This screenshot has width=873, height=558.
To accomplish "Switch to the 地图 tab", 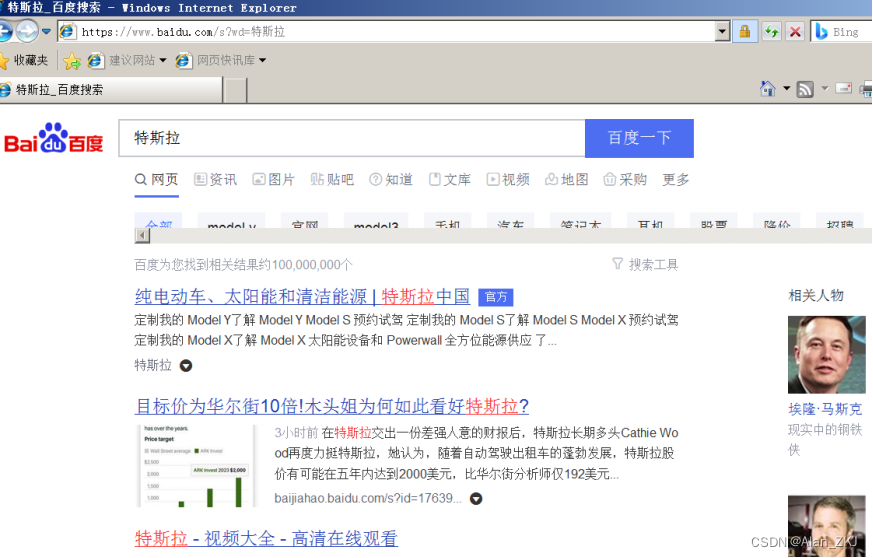I will coord(567,179).
